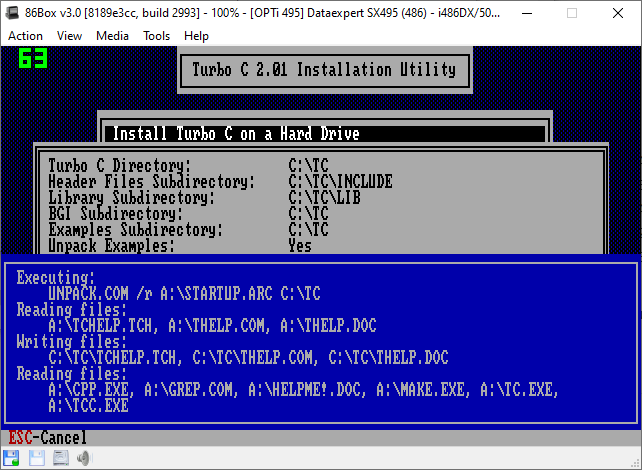This screenshot has height=470, width=642.
Task: Select the Turbo C Directory field
Action: pos(304,165)
